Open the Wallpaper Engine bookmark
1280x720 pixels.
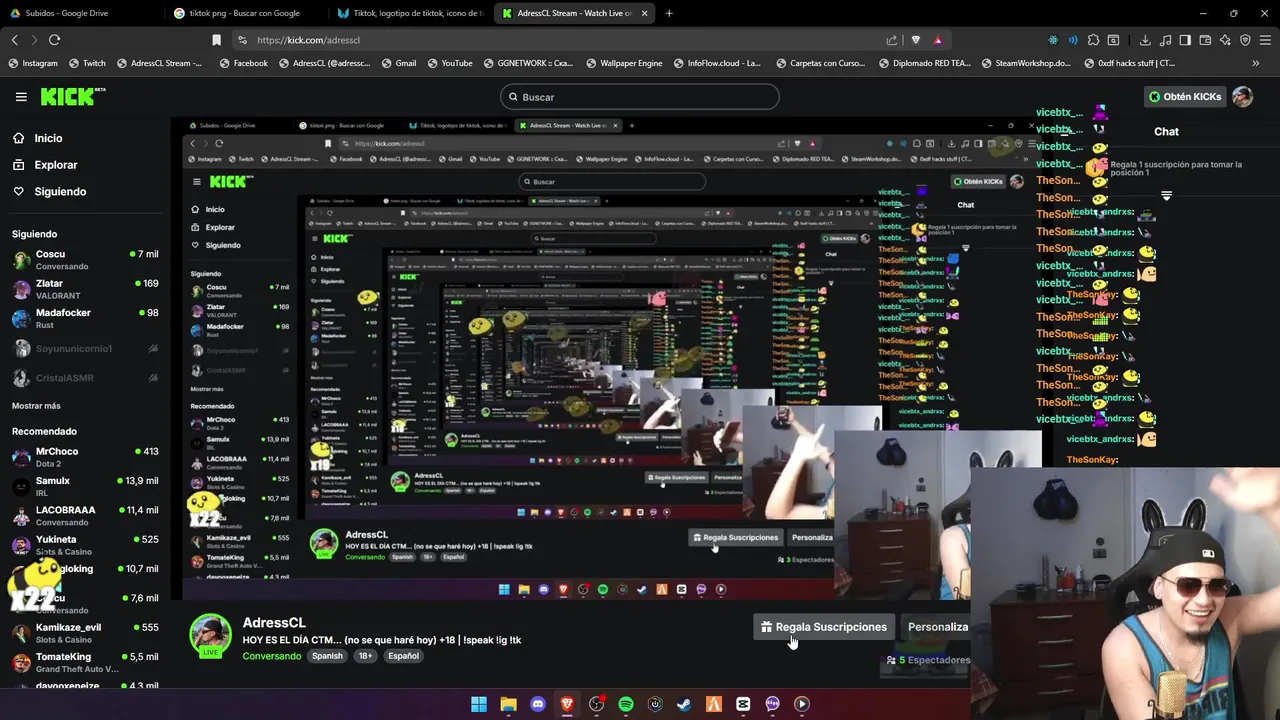tap(623, 63)
